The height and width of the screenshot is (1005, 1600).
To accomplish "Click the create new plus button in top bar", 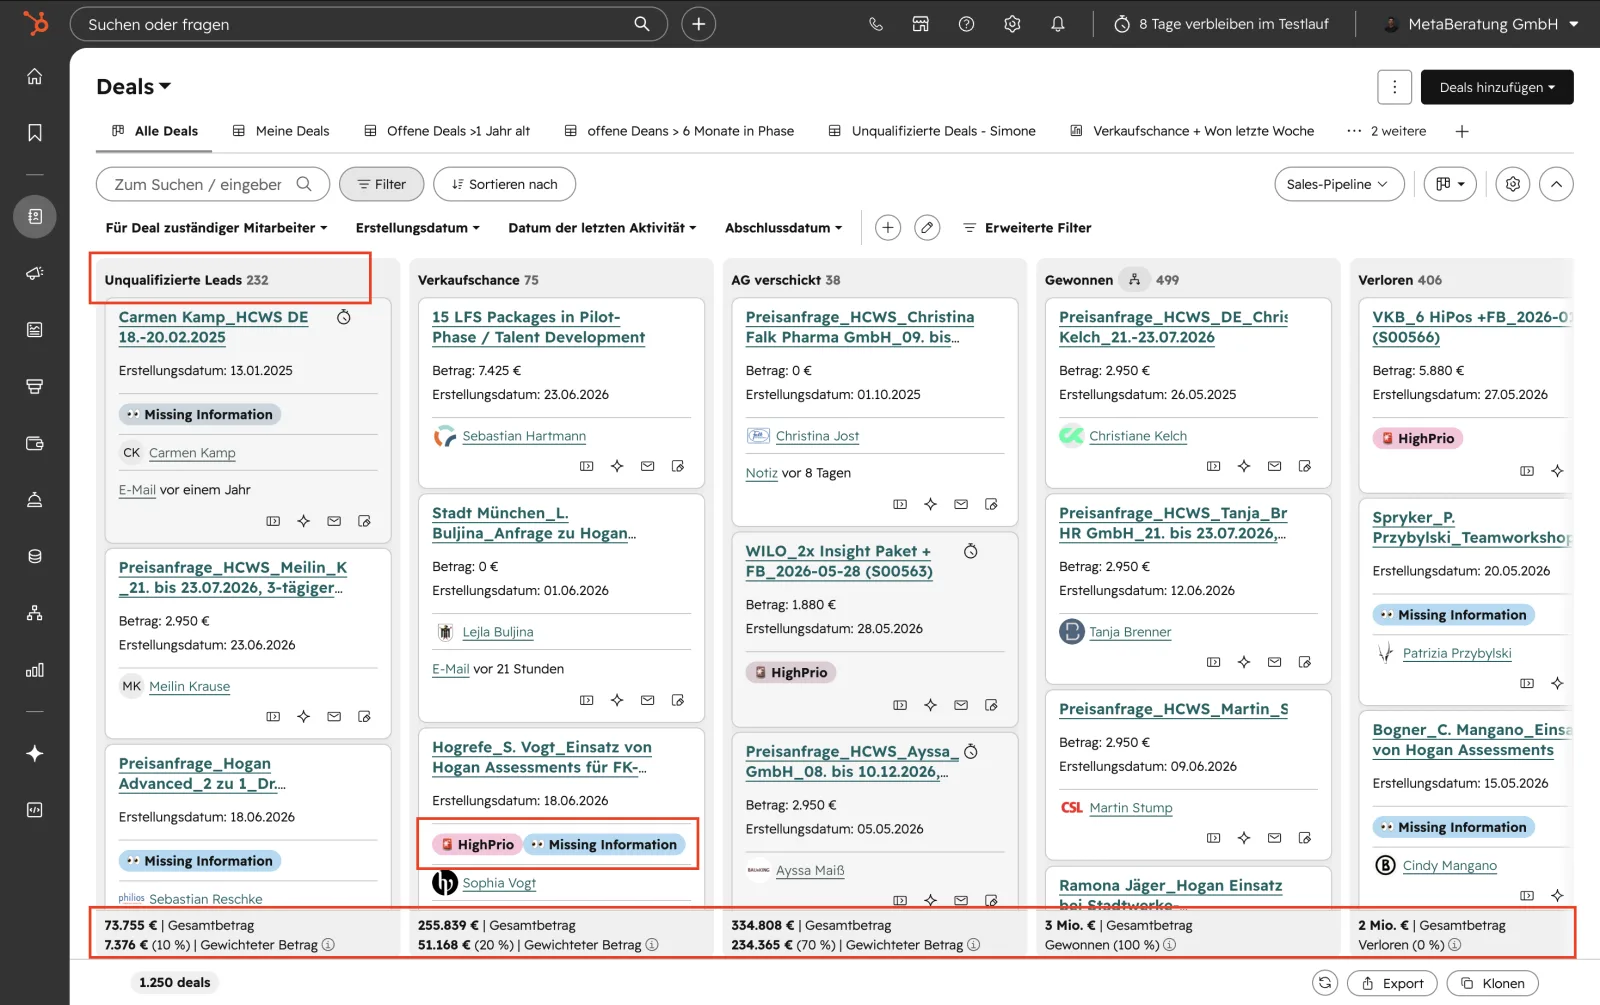I will (x=698, y=24).
